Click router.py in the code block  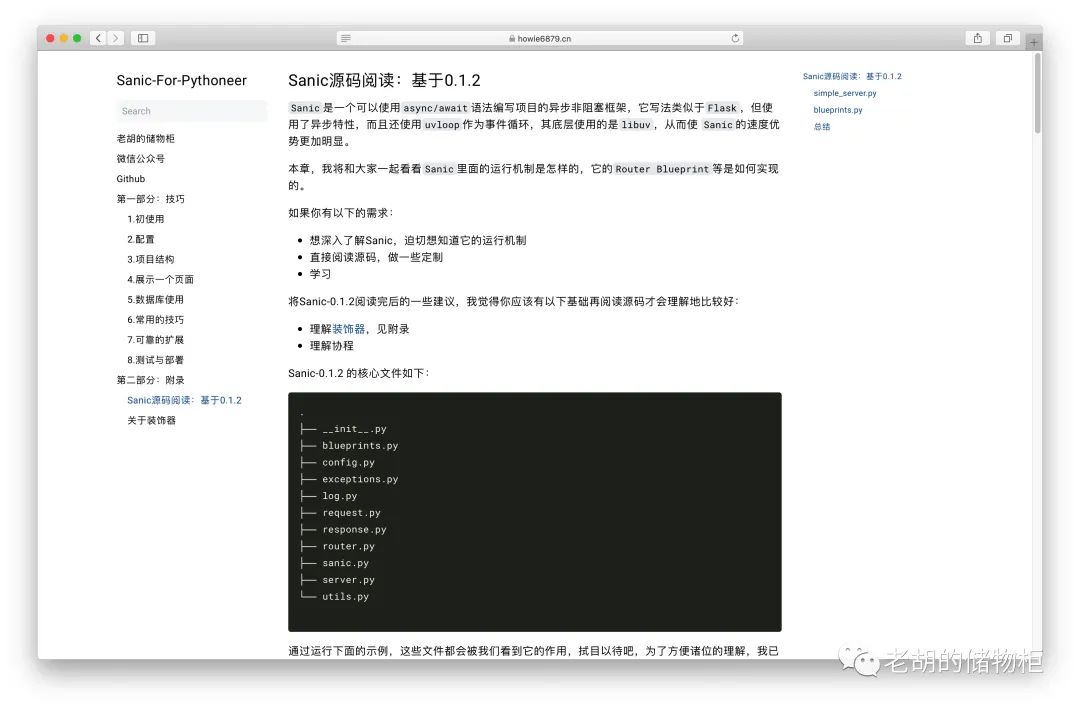[x=348, y=546]
